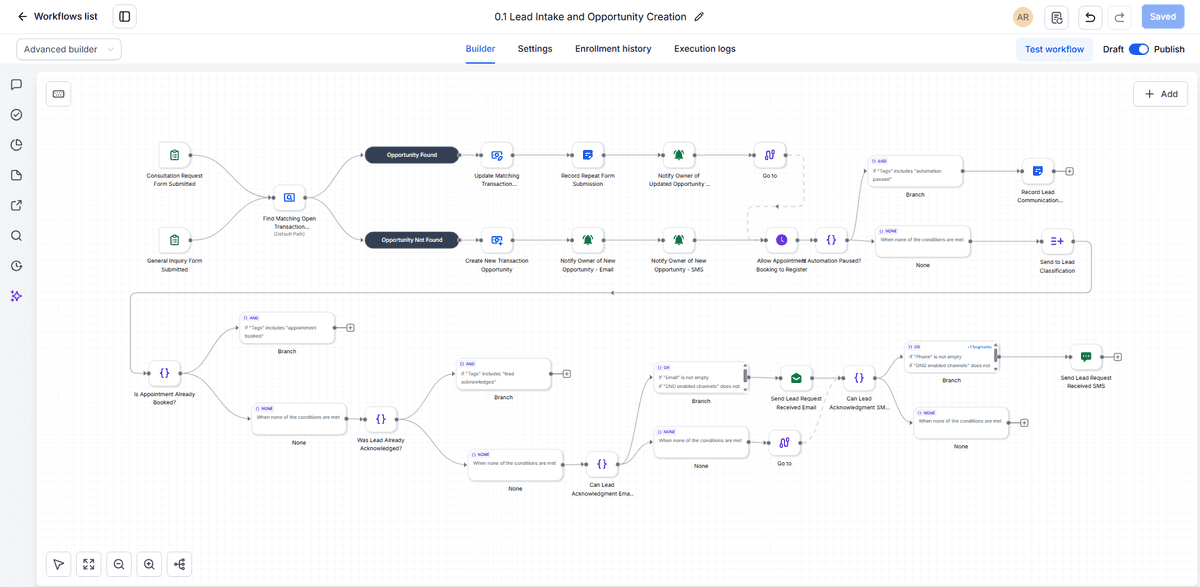Open the document icon in left sidebar

pos(16,176)
